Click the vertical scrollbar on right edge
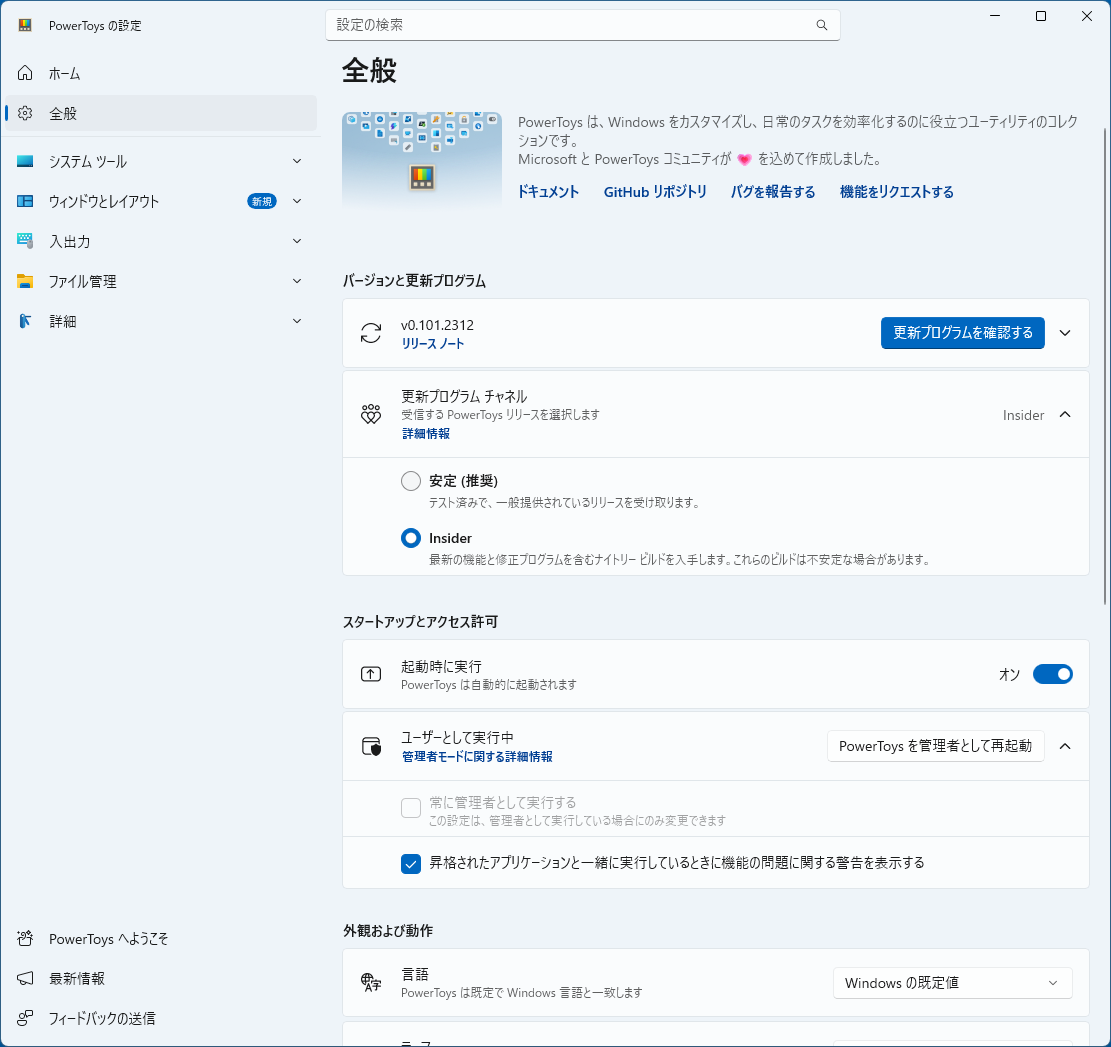1111x1047 pixels. [x=1105, y=366]
